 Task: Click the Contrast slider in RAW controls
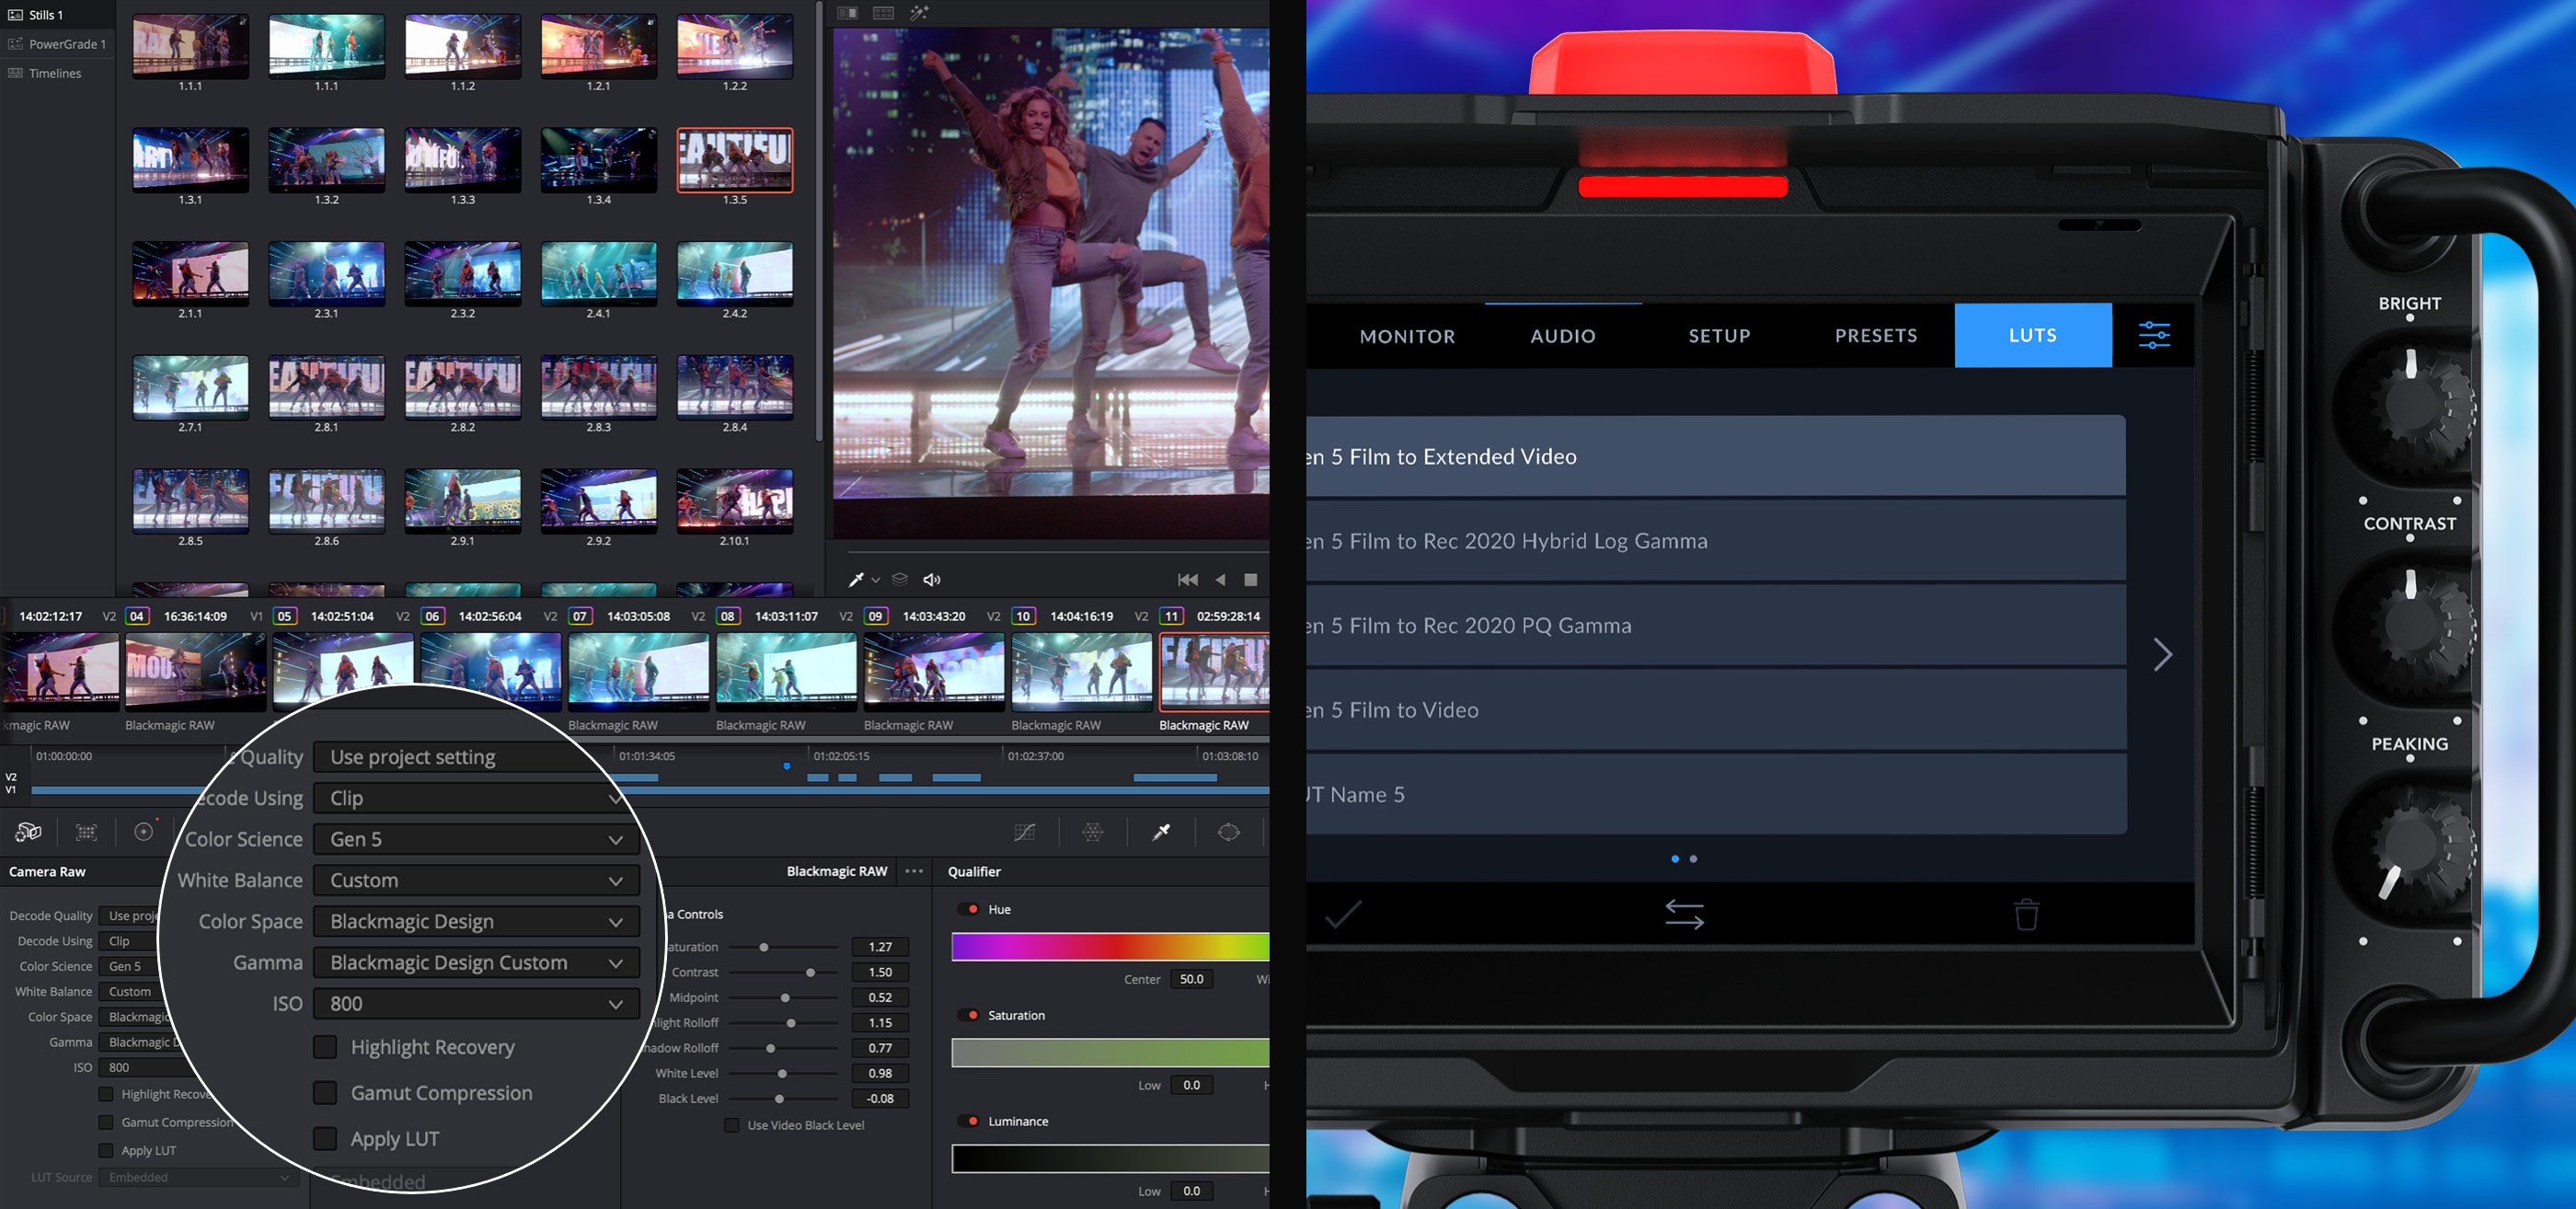[x=810, y=971]
